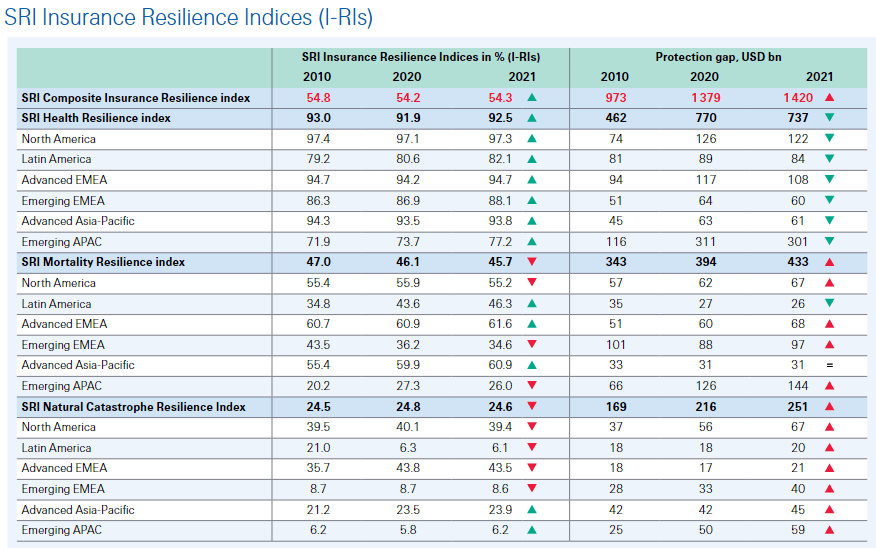Select the Protection gap, USD bn column header
This screenshot has width=876, height=548.
click(718, 57)
